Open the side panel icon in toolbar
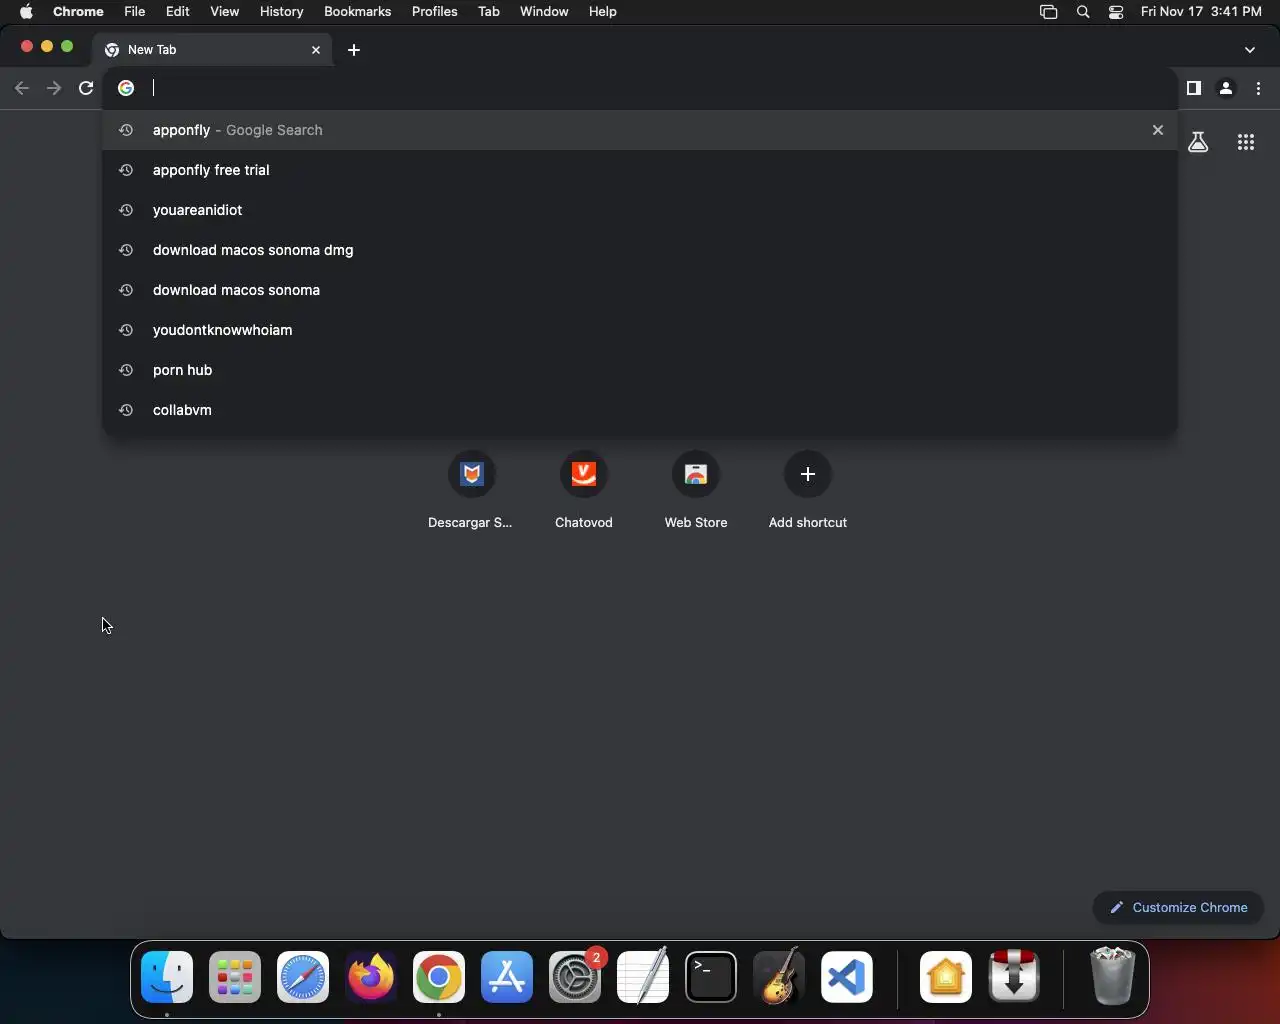Viewport: 1280px width, 1024px height. [x=1193, y=88]
